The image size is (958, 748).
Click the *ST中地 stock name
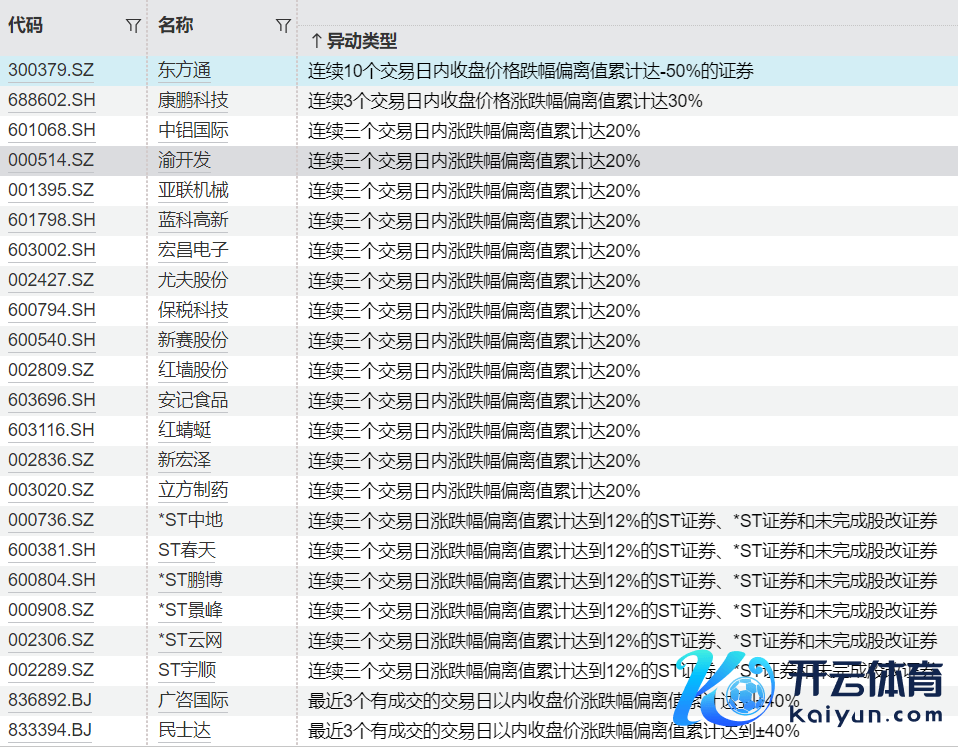[x=190, y=521]
